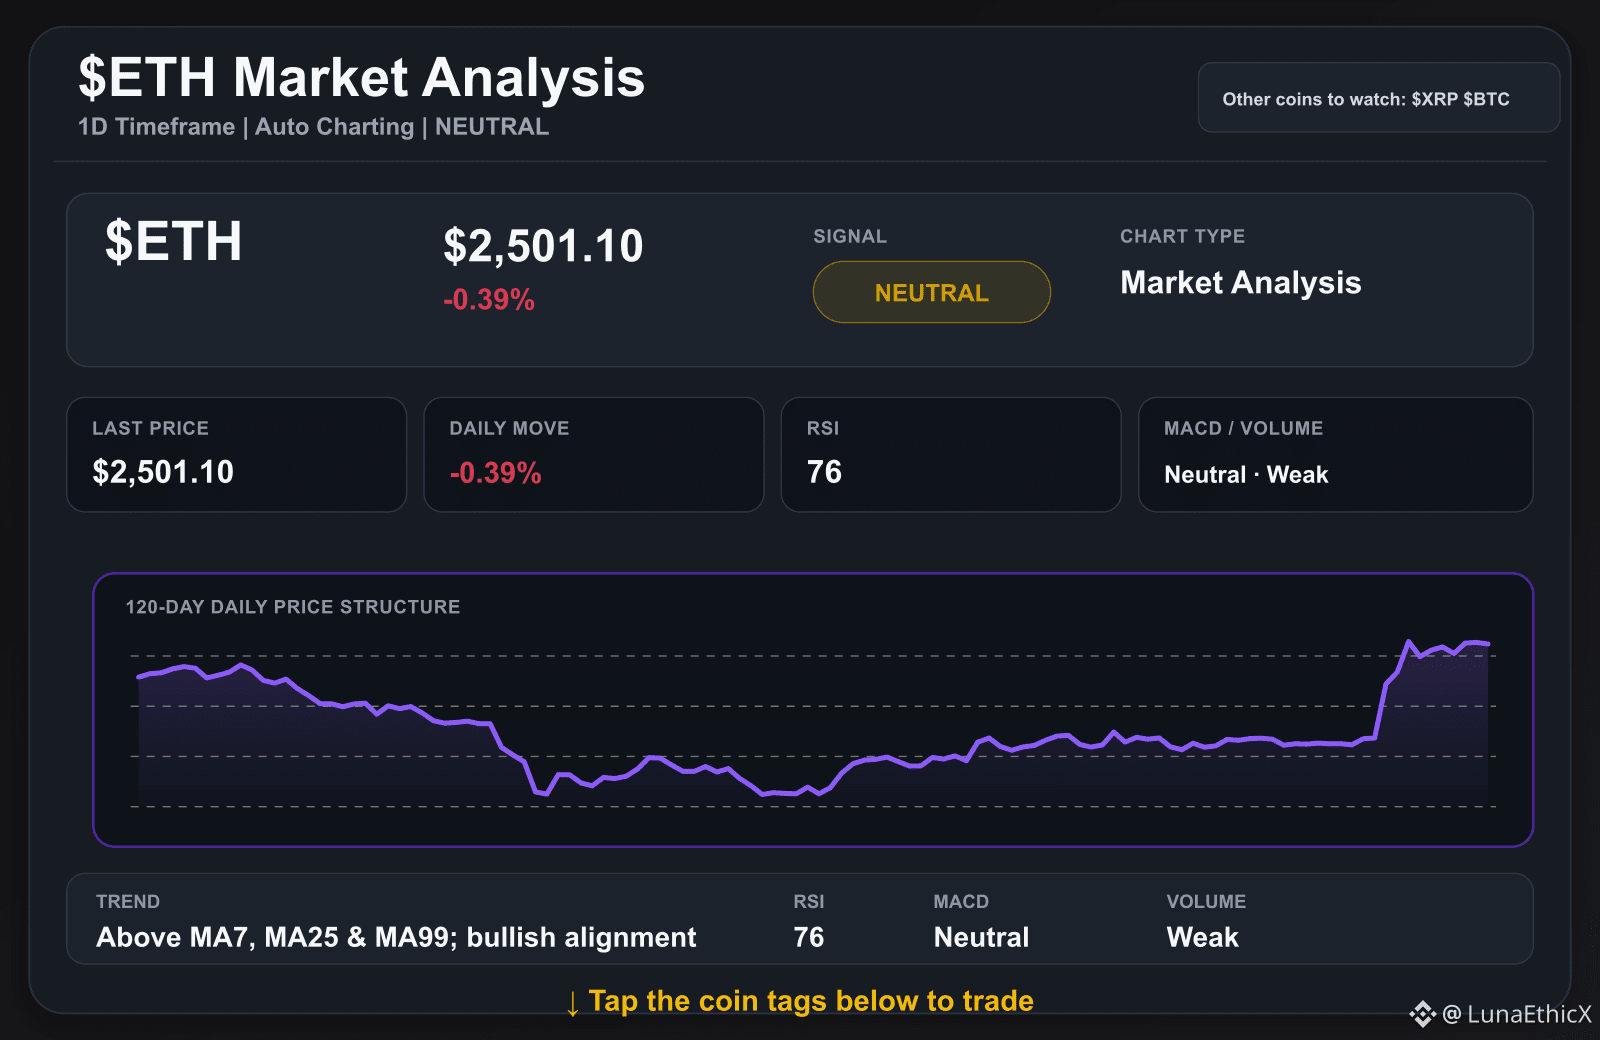The height and width of the screenshot is (1040, 1600).
Task: Click the $BTC coin tag in watch list
Action: tap(1486, 99)
